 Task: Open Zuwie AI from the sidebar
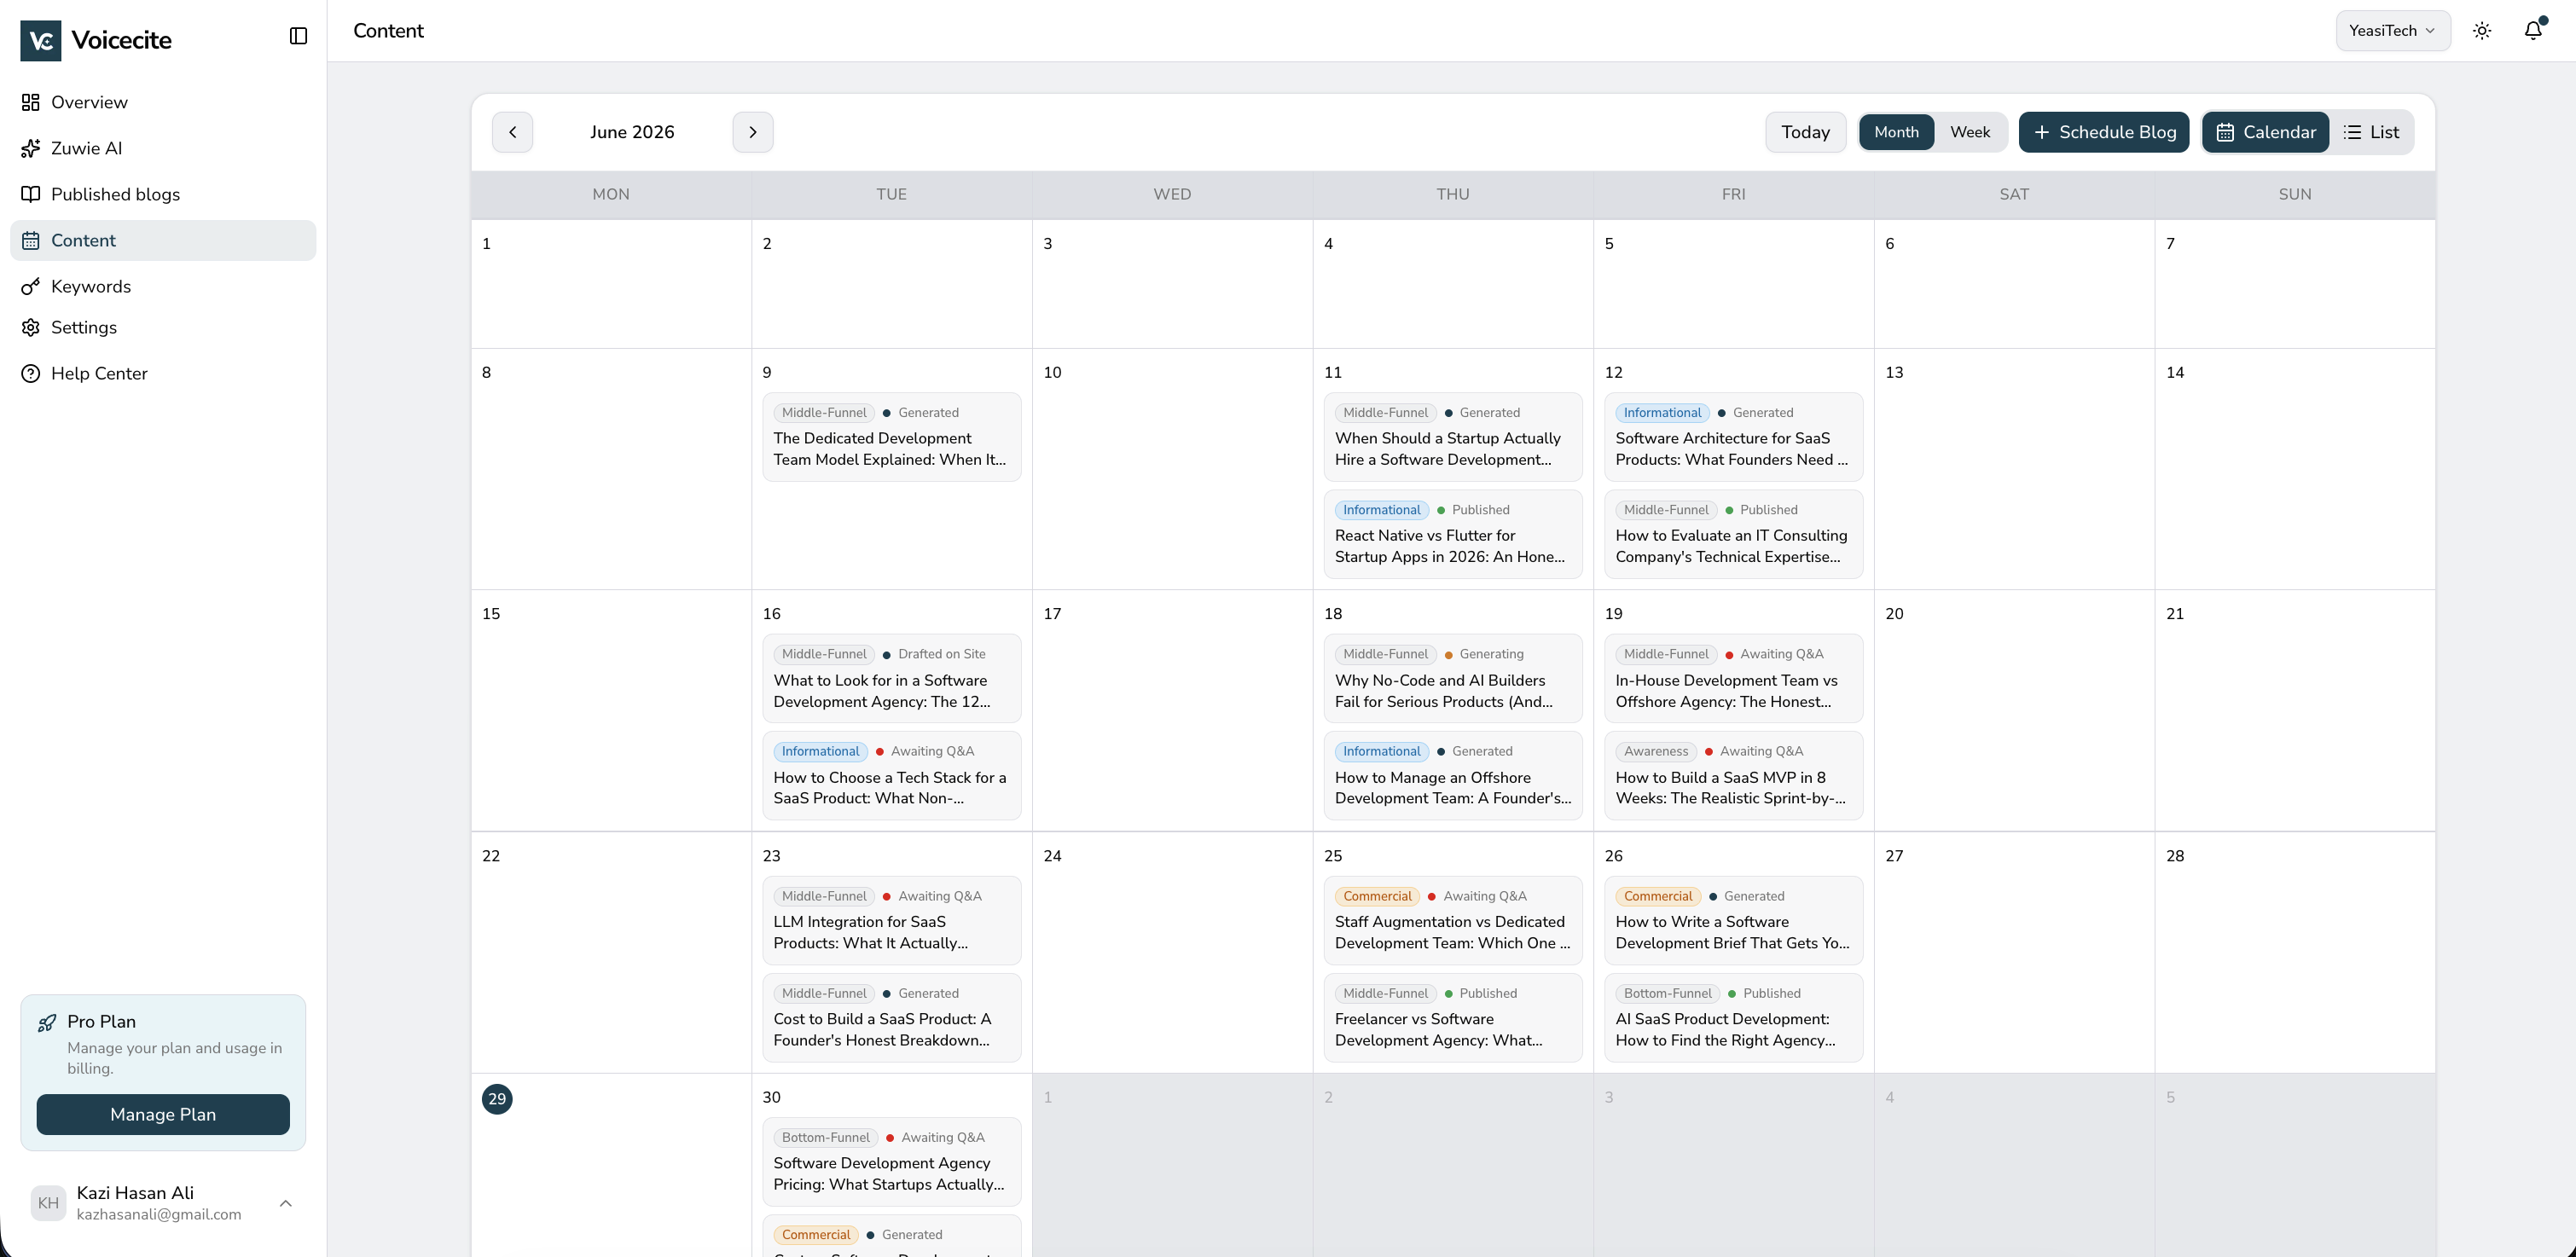163,148
